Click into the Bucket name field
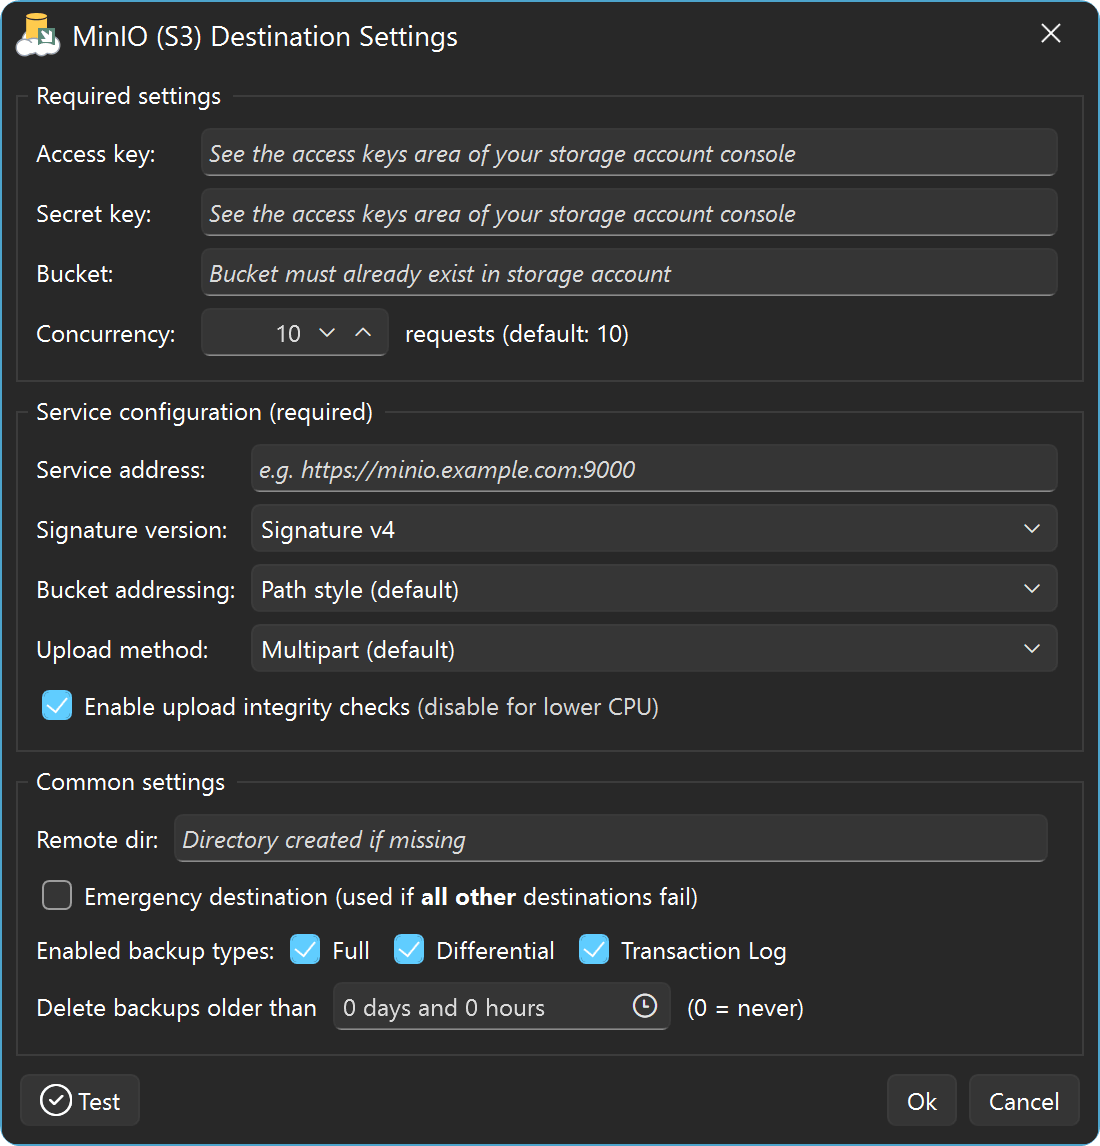The image size is (1100, 1146). point(629,273)
